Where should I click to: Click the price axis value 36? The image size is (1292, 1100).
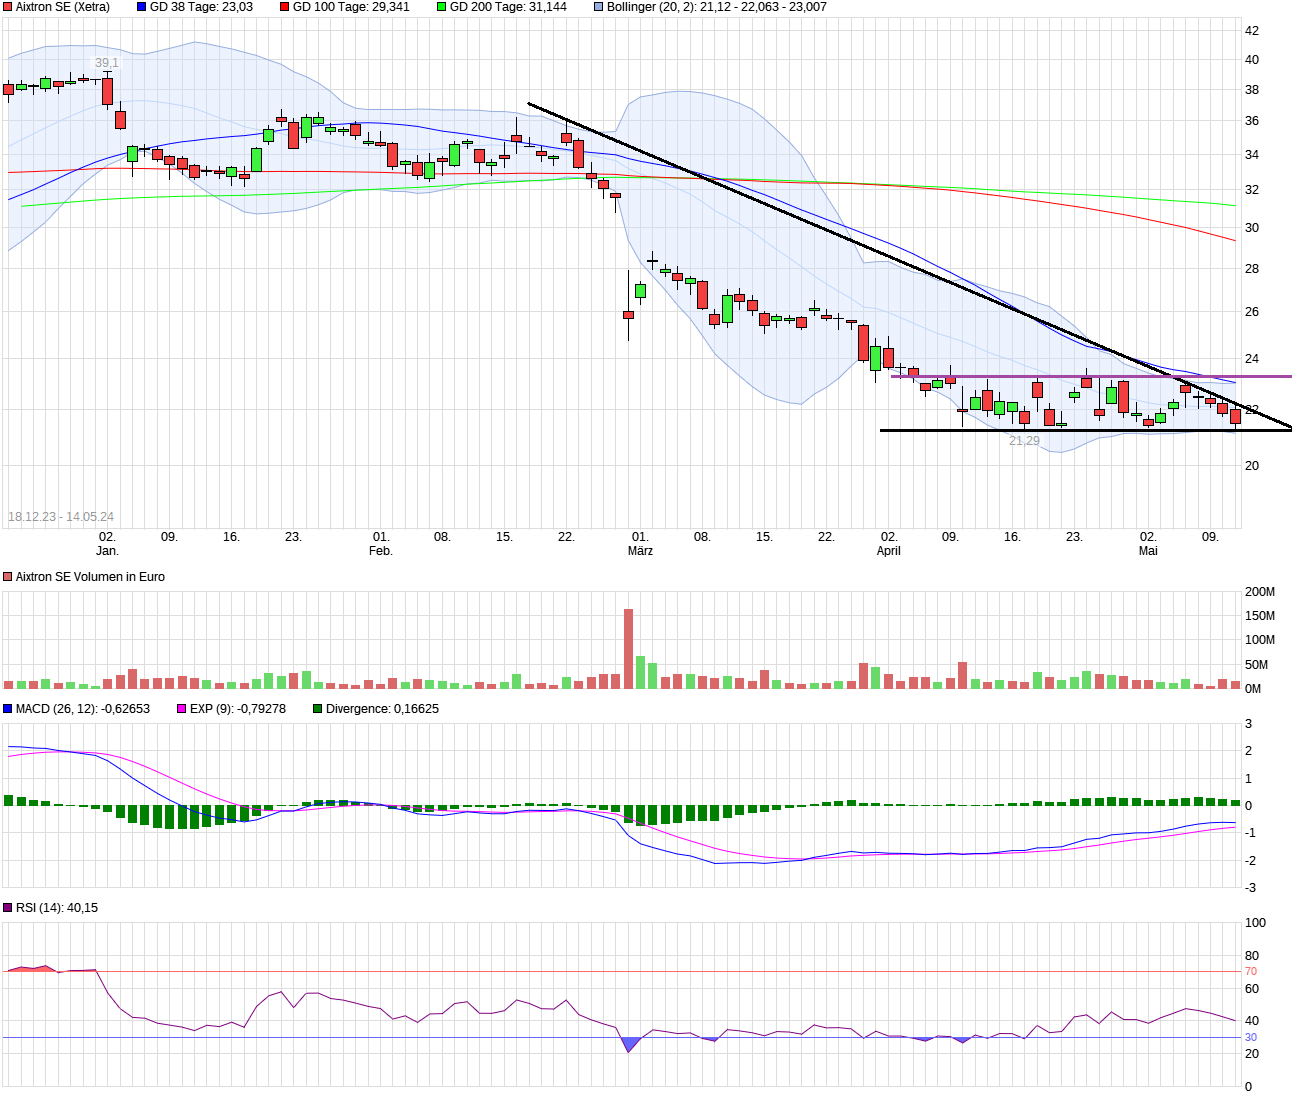coord(1252,121)
